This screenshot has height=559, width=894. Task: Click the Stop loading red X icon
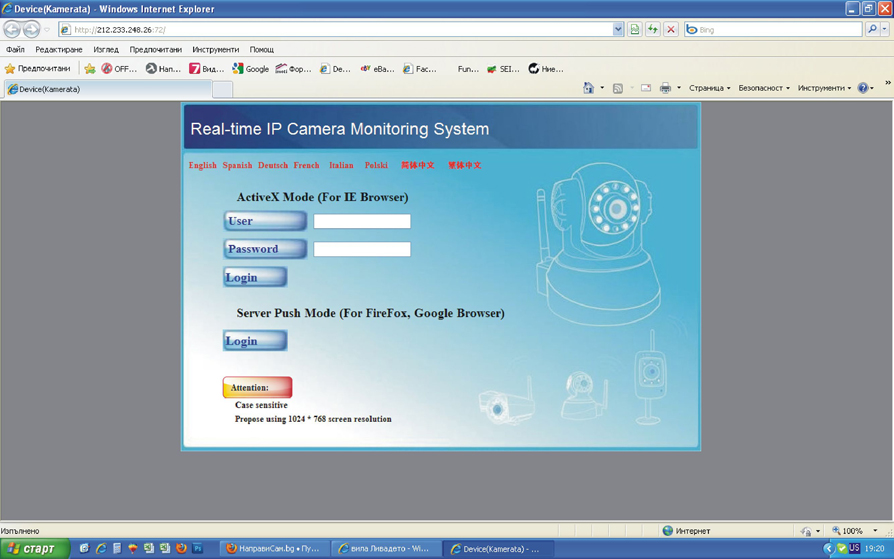tap(671, 30)
